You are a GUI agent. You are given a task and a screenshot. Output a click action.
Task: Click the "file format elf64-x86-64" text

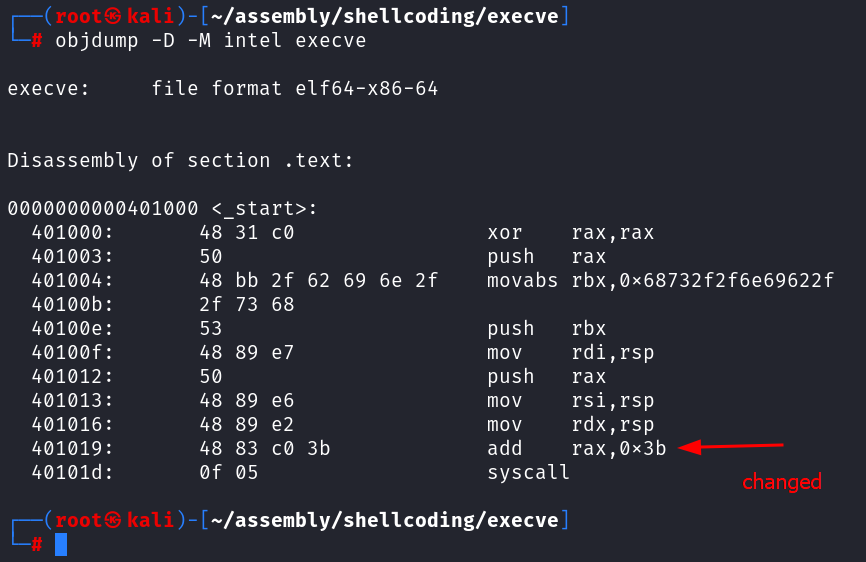click(x=295, y=89)
